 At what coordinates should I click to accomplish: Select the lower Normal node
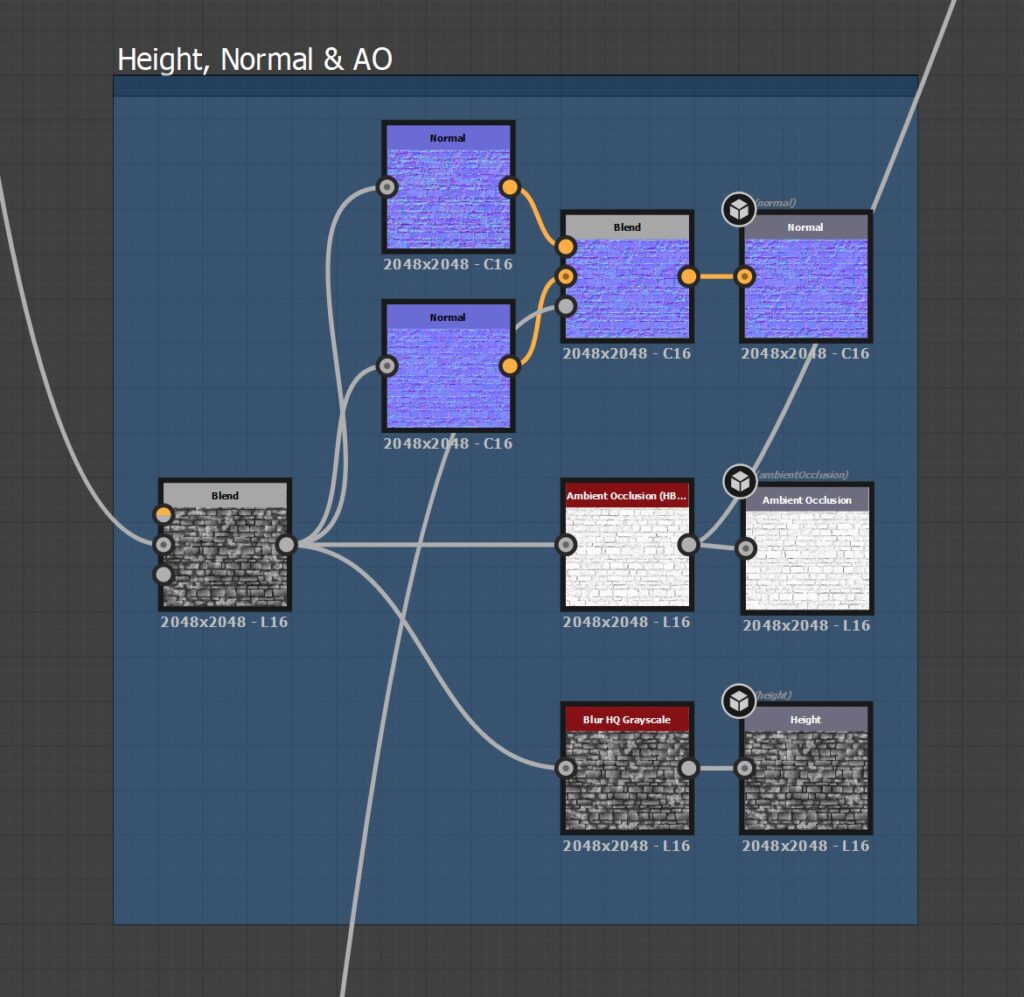(447, 370)
